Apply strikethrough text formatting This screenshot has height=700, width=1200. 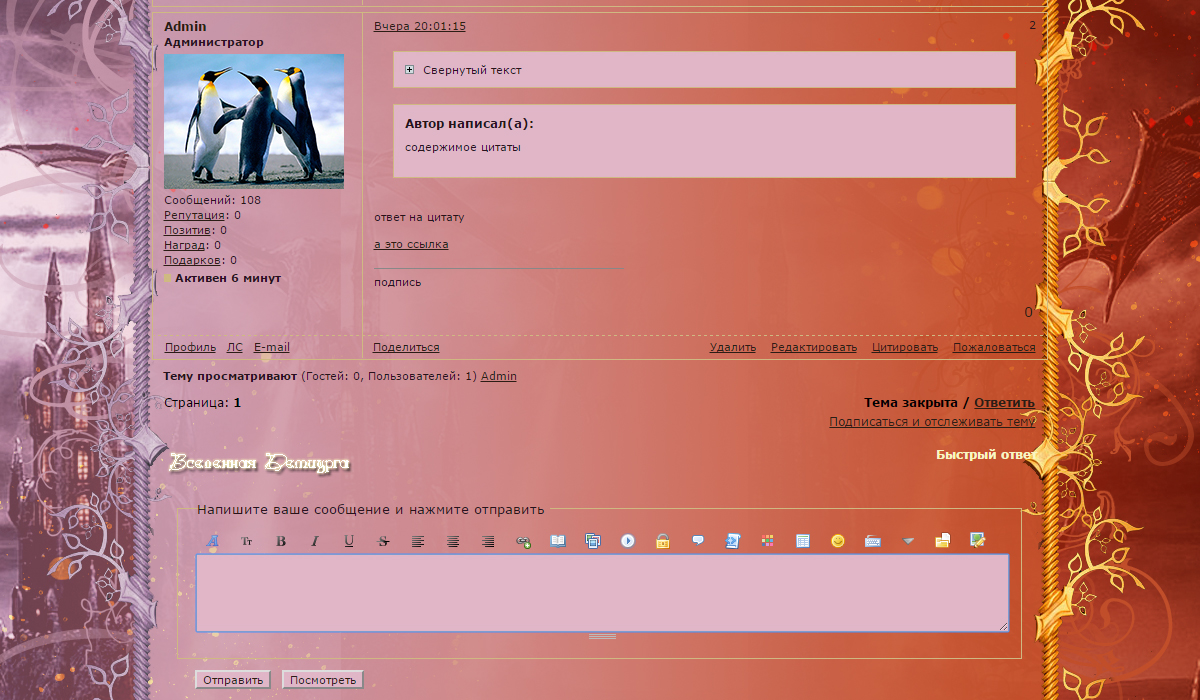(384, 541)
